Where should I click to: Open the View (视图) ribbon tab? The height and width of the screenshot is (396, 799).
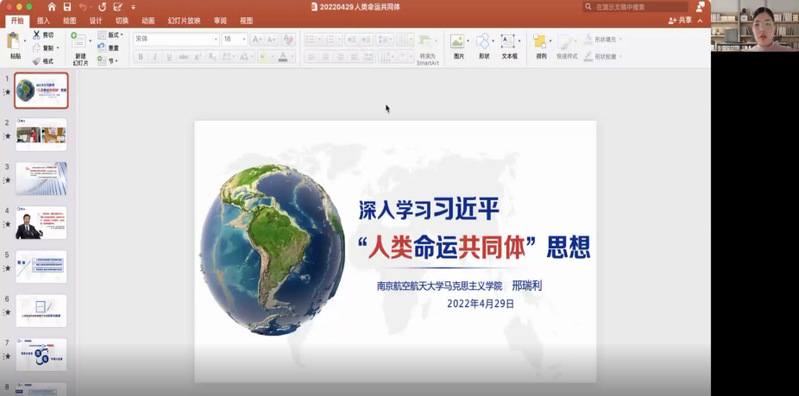[246, 21]
